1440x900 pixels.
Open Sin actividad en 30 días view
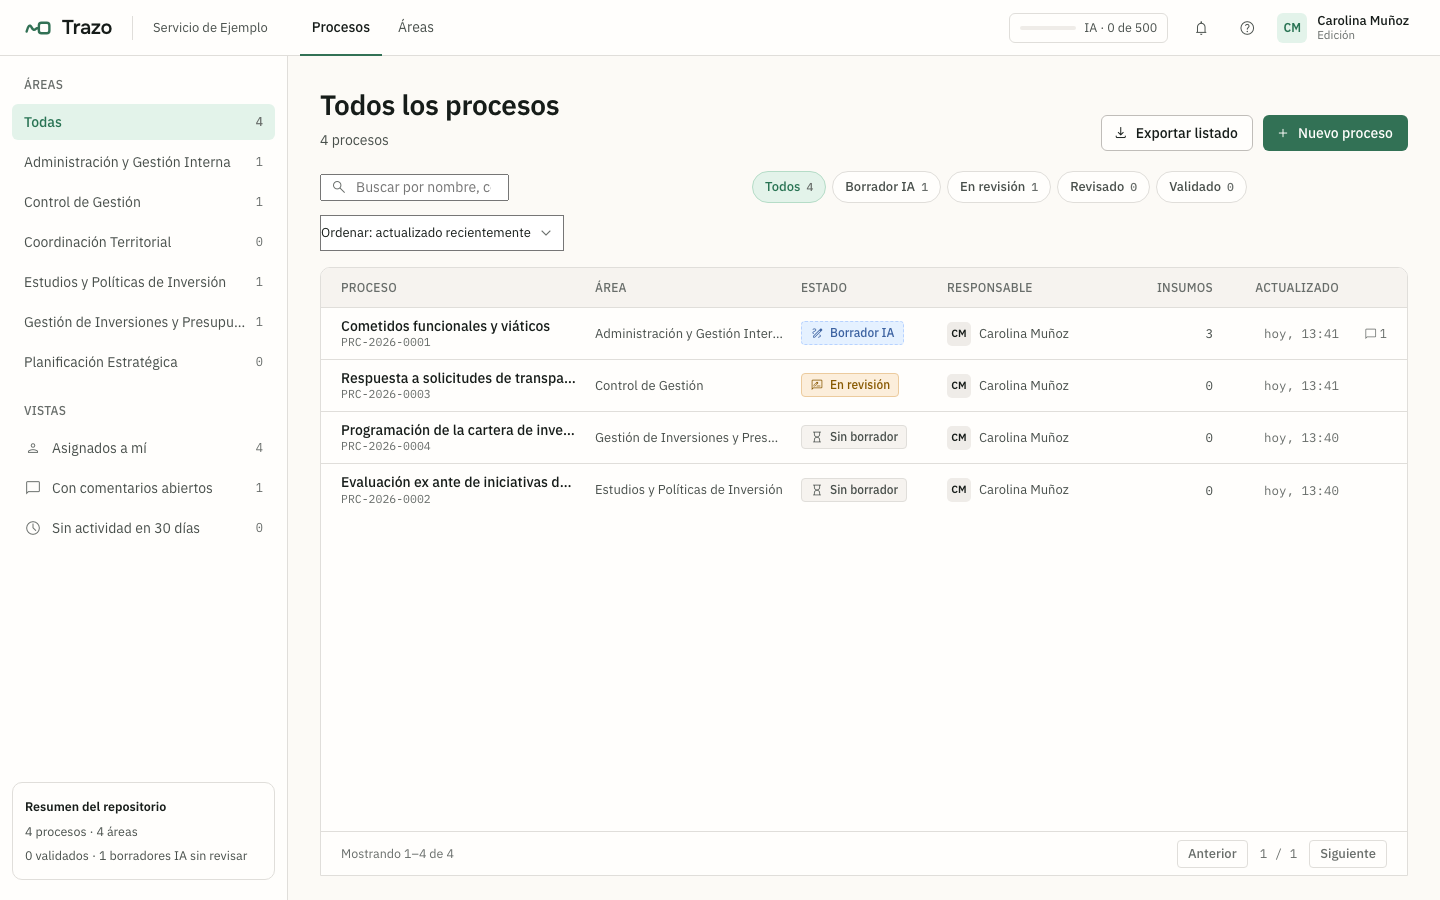pyautogui.click(x=143, y=528)
